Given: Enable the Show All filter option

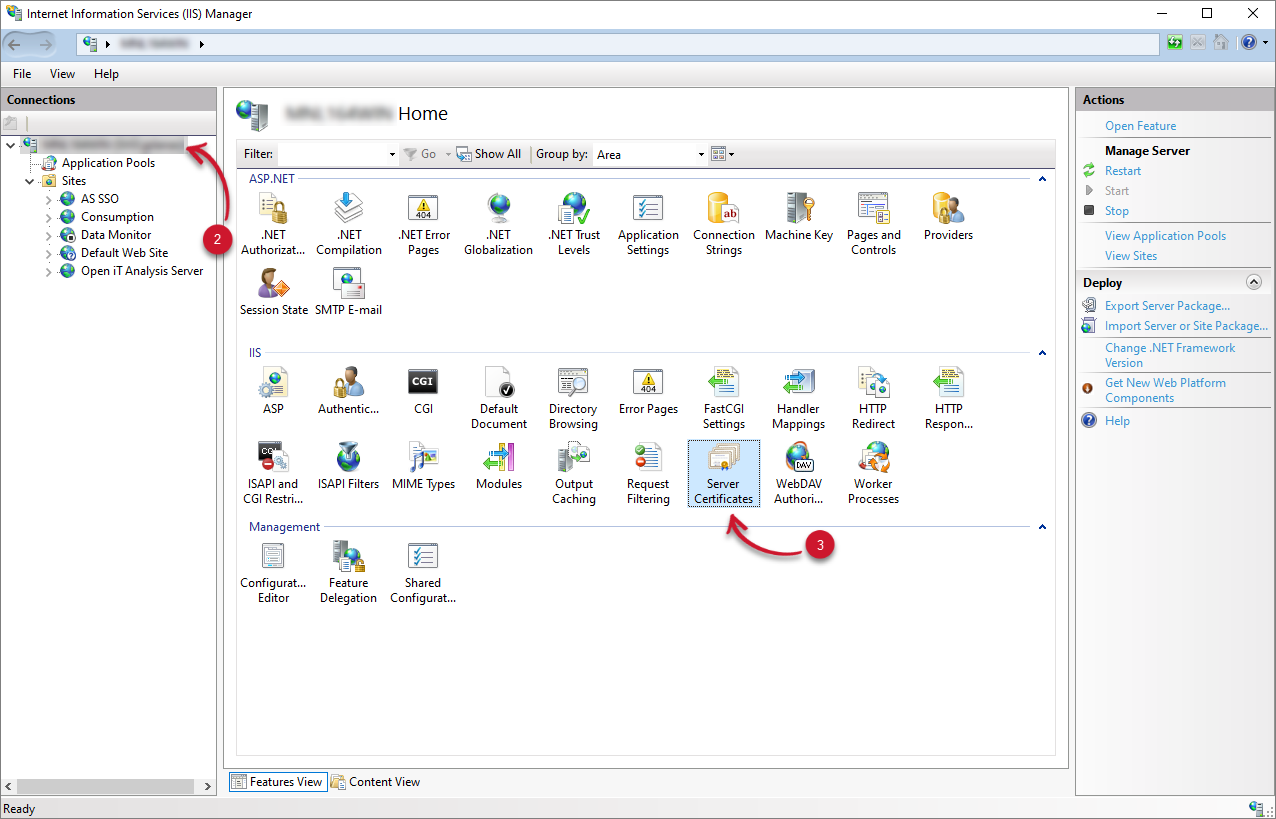Looking at the screenshot, I should pos(489,153).
